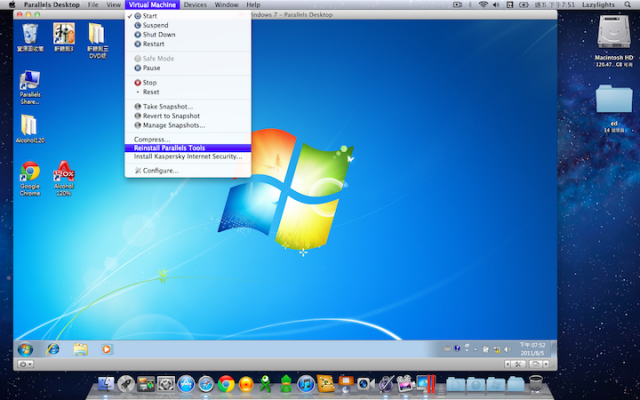Click Pause in the Virtual Machine menu

[x=188, y=68]
